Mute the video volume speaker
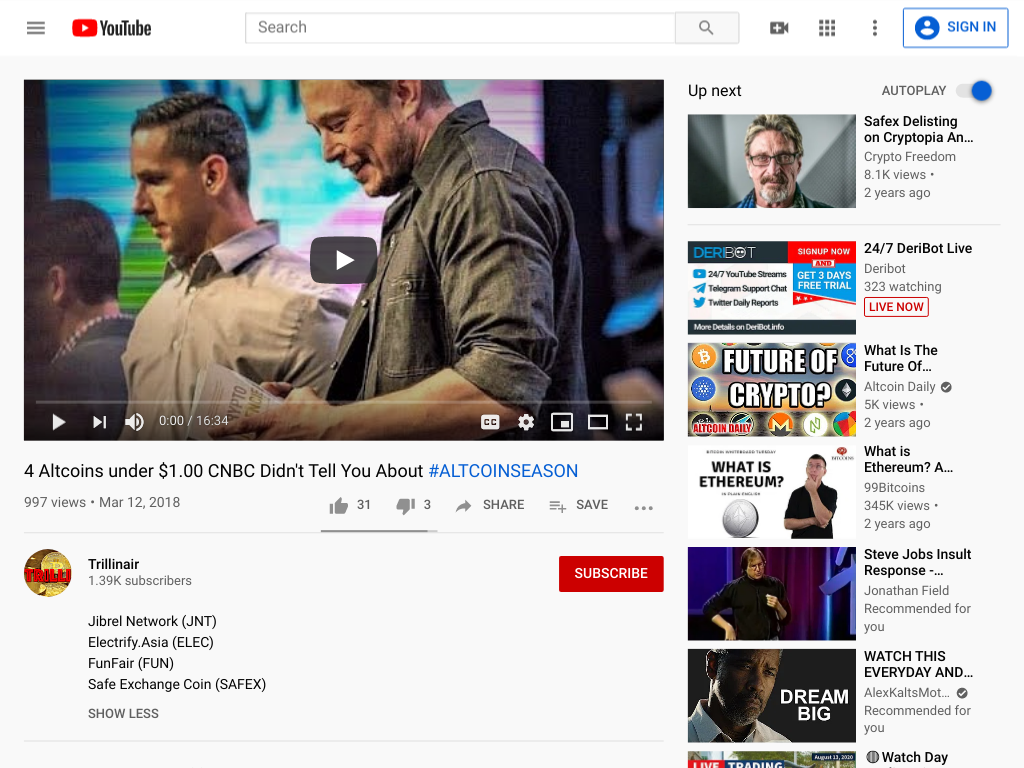 [x=135, y=422]
